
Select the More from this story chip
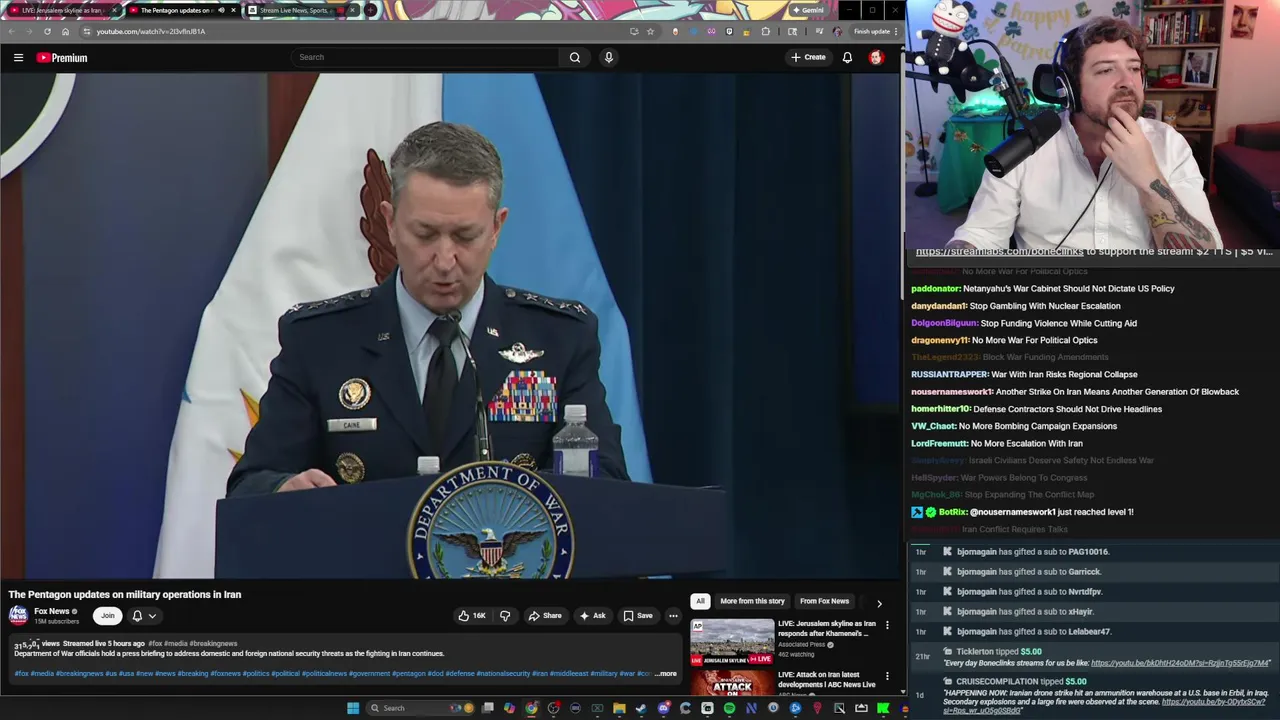coord(752,601)
